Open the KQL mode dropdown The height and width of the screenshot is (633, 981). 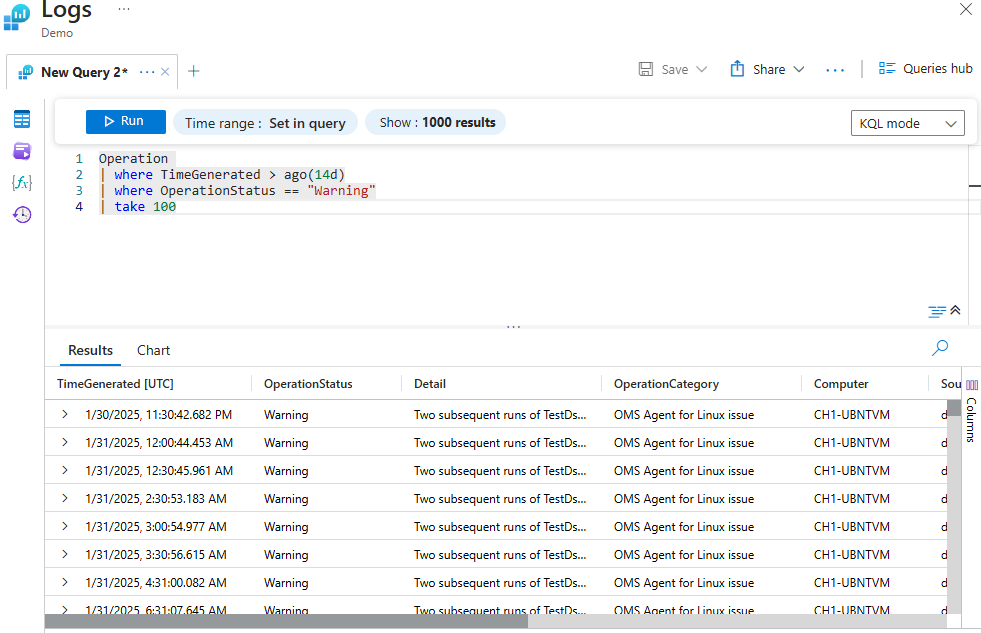(x=908, y=123)
